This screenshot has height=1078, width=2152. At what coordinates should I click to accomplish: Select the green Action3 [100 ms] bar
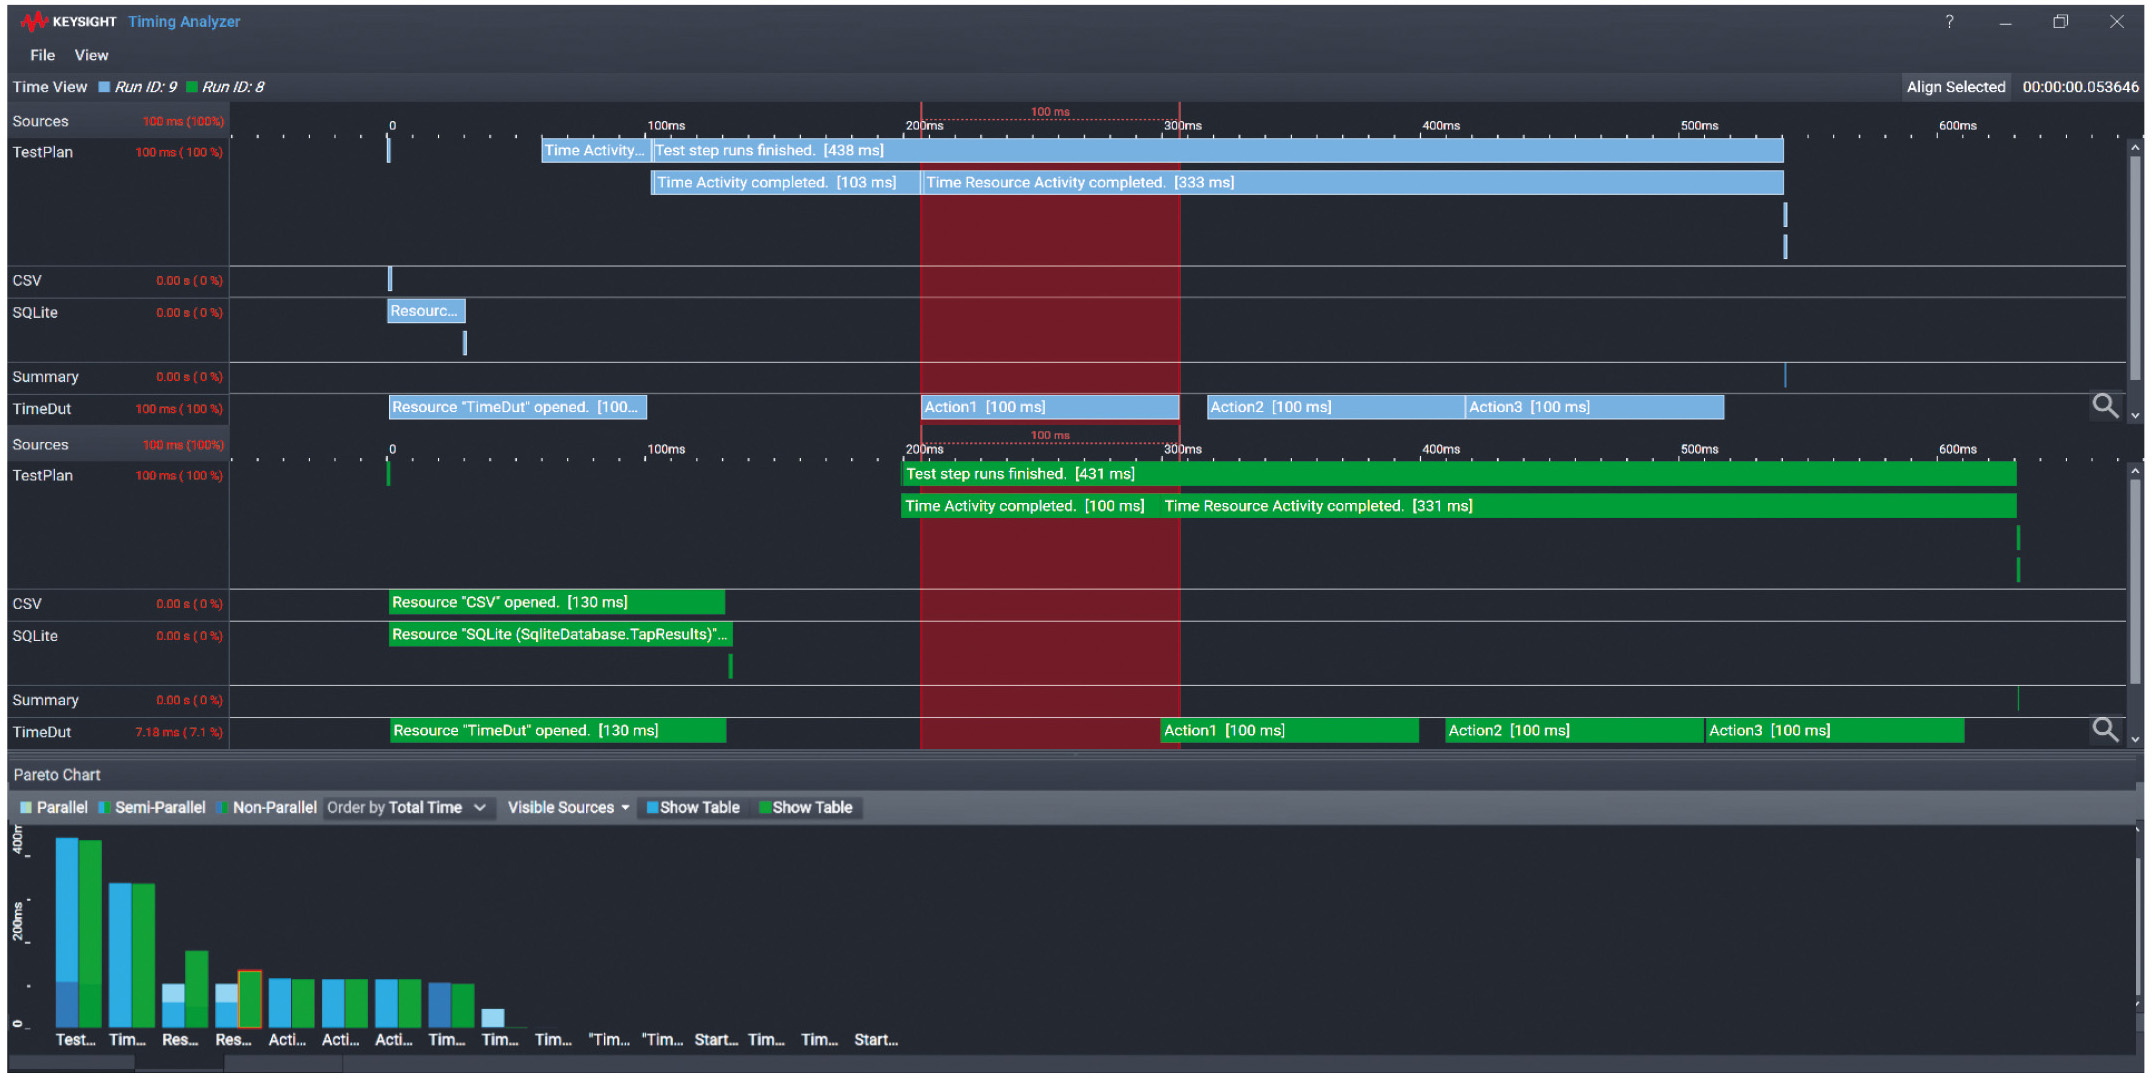[x=1835, y=731]
